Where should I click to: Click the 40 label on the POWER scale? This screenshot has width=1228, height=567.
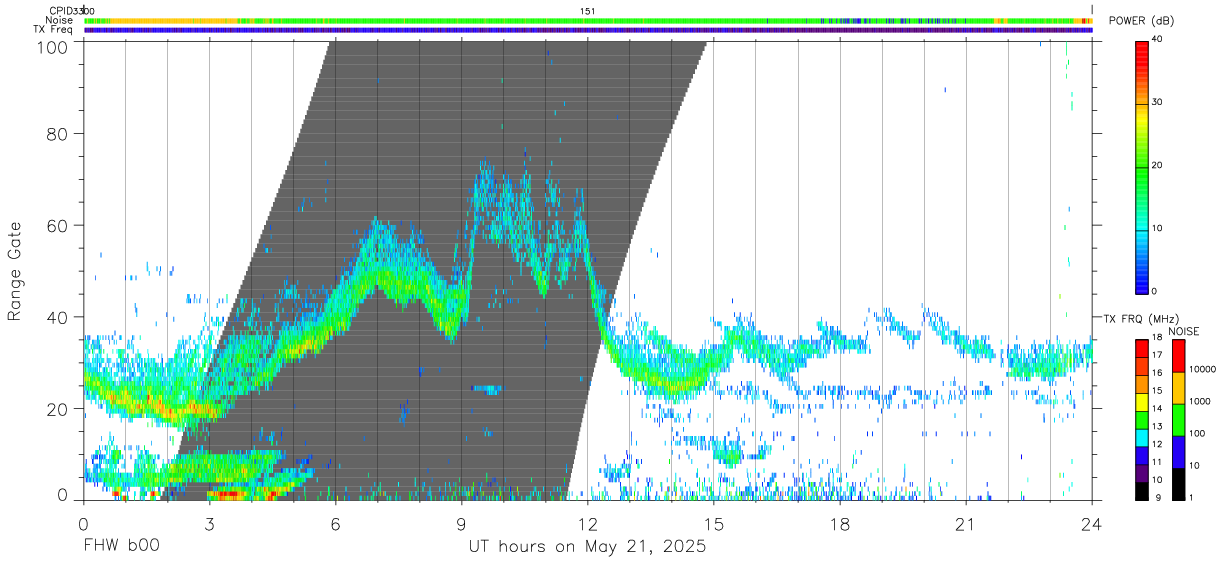[1157, 40]
